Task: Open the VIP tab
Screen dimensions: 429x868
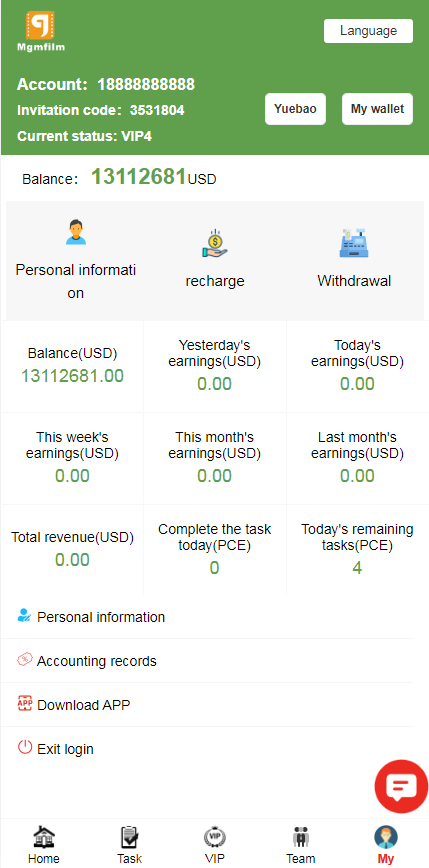Action: tap(214, 845)
